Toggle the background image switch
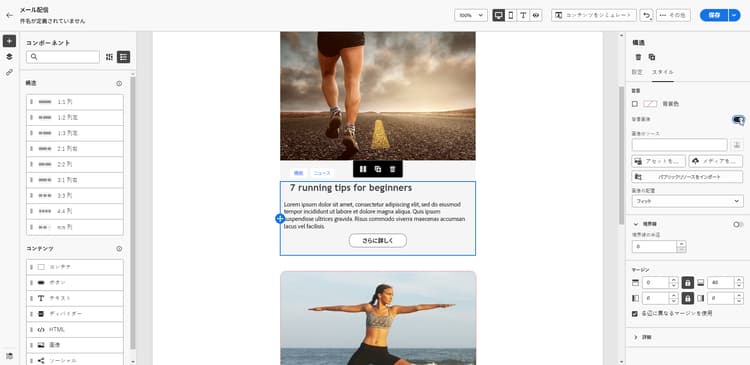 [x=738, y=120]
